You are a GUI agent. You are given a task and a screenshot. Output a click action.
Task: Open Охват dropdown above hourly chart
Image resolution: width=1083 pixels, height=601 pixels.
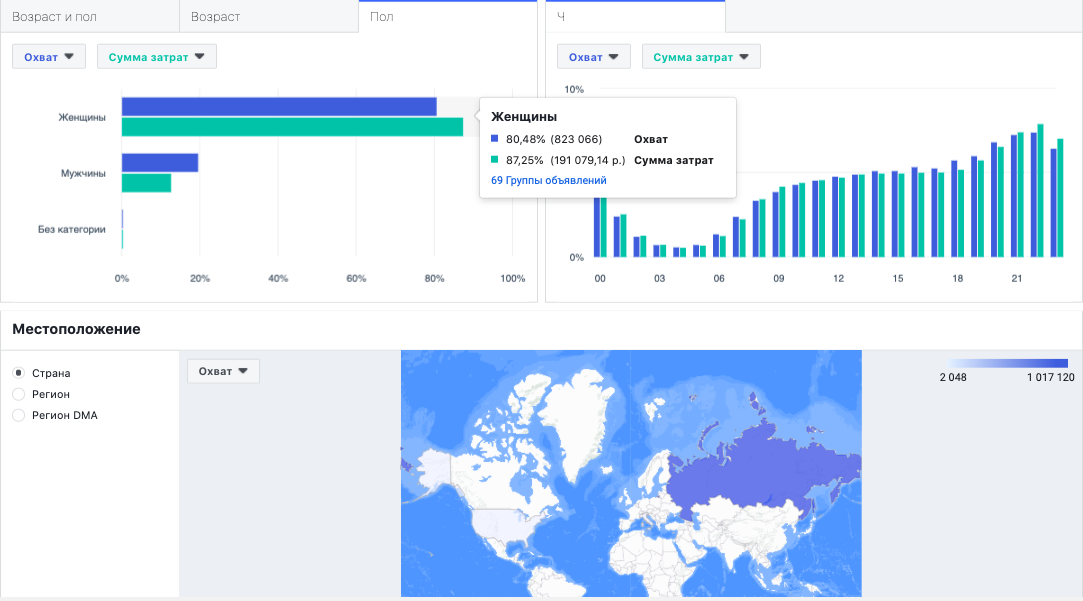pyautogui.click(x=594, y=57)
